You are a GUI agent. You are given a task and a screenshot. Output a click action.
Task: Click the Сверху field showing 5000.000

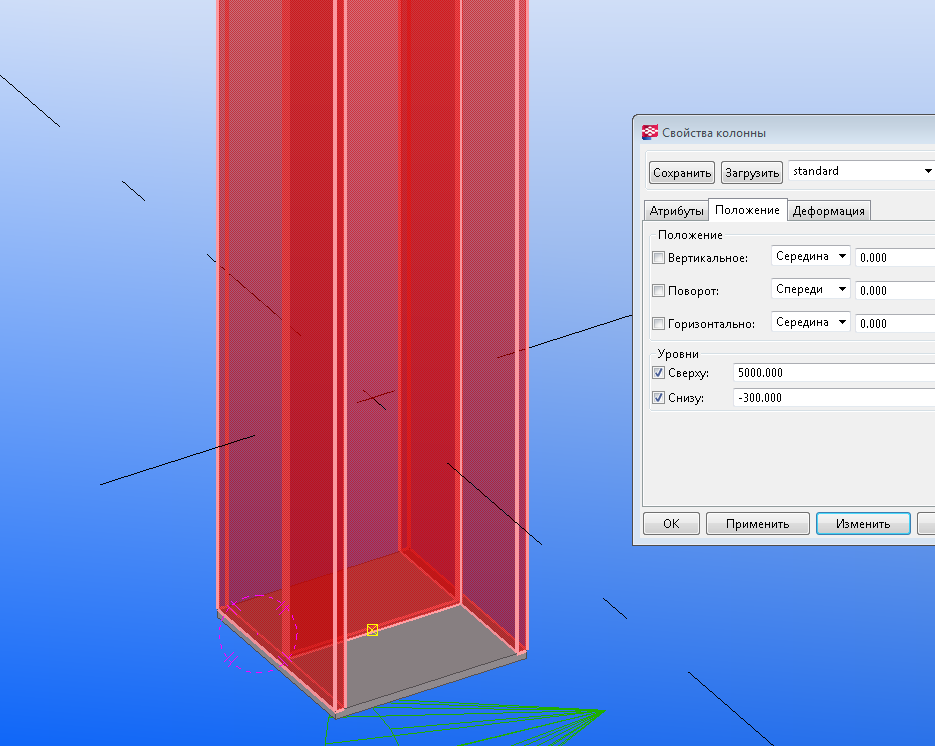point(832,373)
